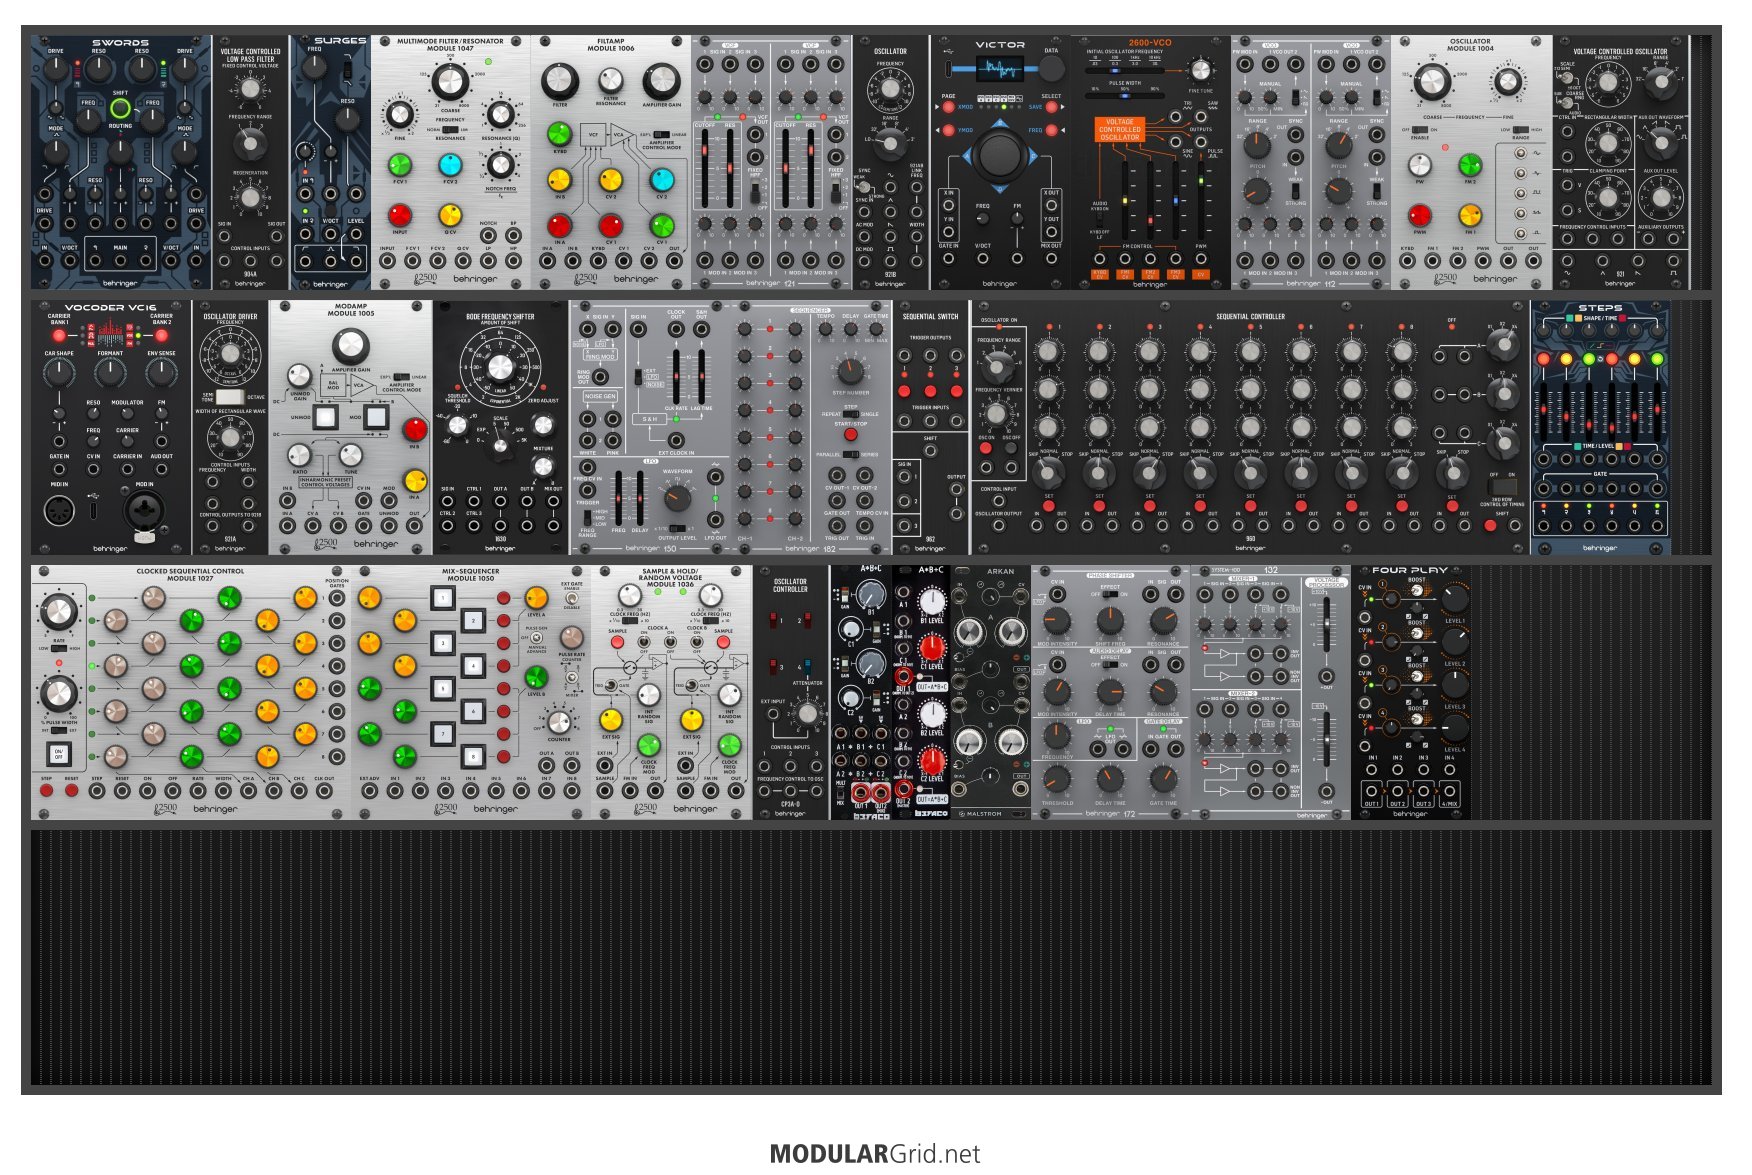Click the LP output jack on Module 1047
Screen dimensions: 1752x1175
488,260
